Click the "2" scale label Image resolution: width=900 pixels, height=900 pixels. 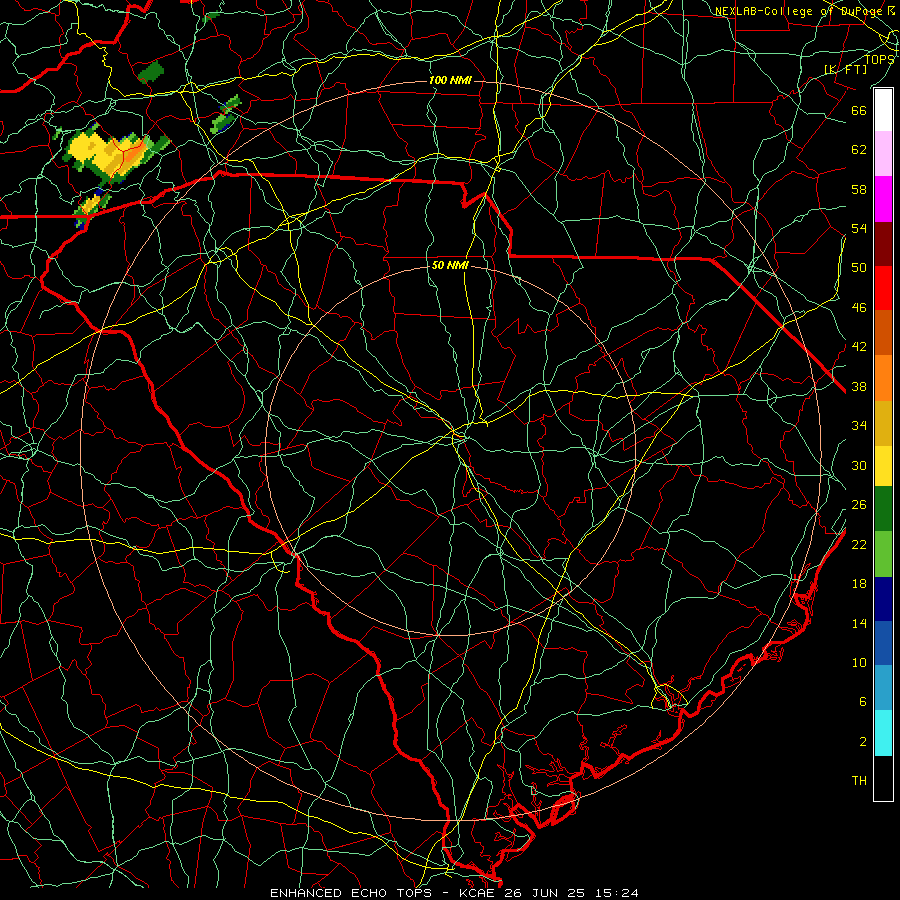click(862, 742)
